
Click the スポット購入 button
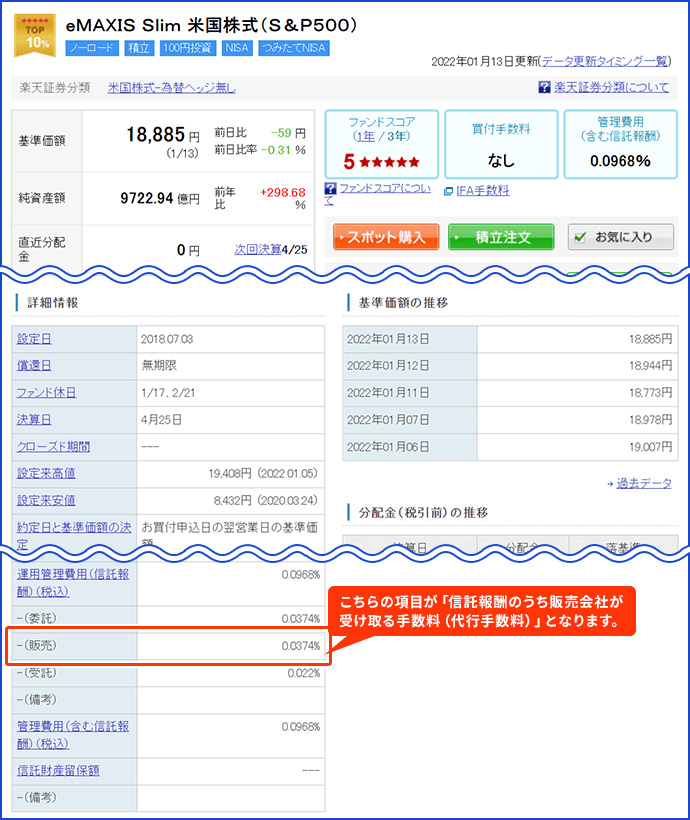[x=386, y=237]
